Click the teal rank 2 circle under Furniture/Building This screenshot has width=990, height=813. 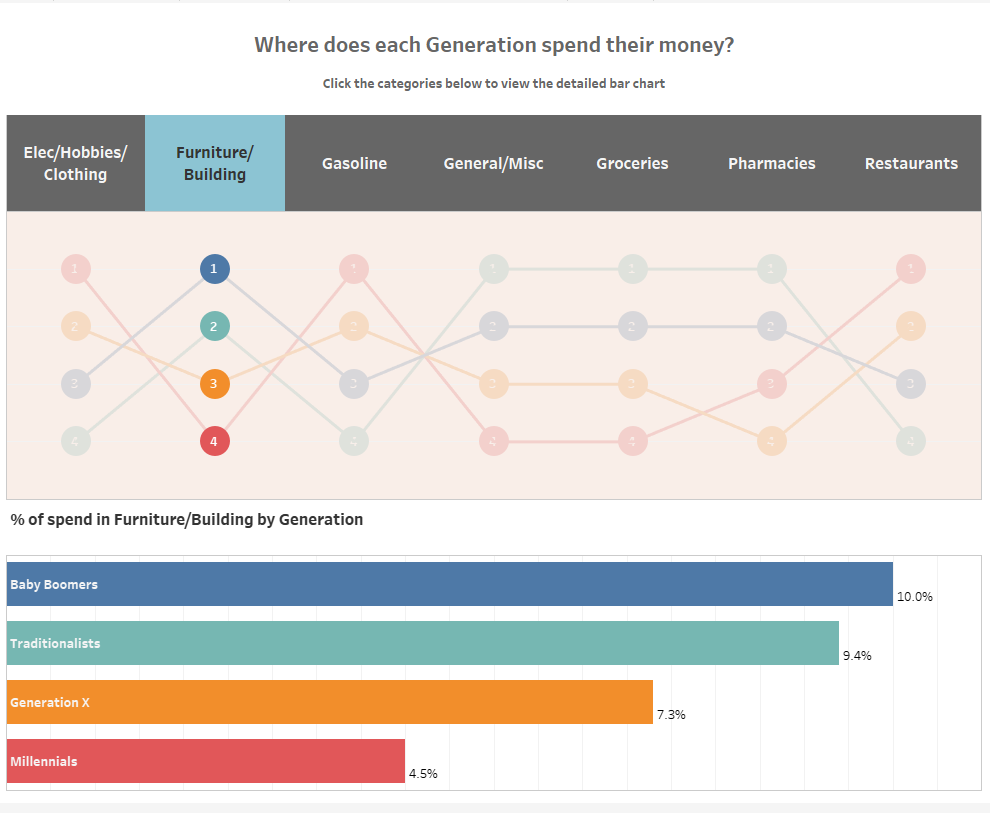[x=214, y=326]
